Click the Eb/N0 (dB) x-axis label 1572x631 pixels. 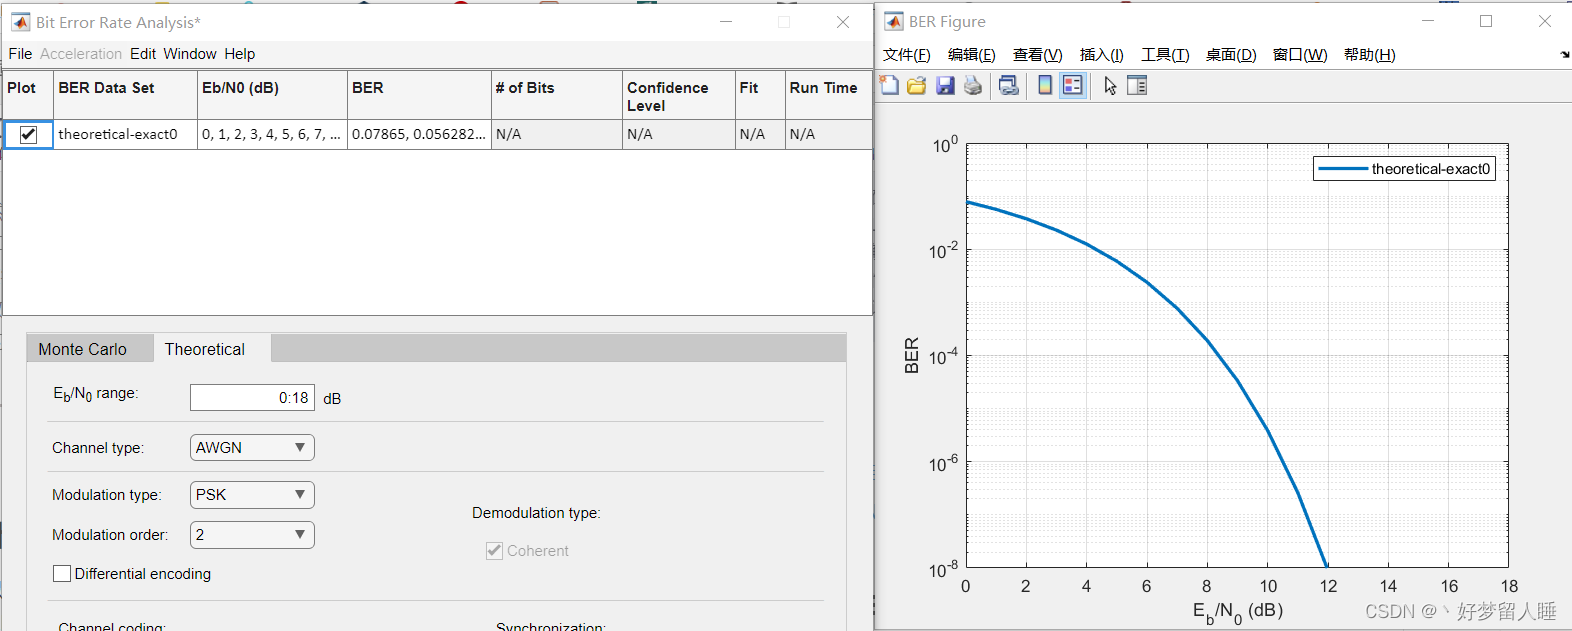coord(1237,611)
